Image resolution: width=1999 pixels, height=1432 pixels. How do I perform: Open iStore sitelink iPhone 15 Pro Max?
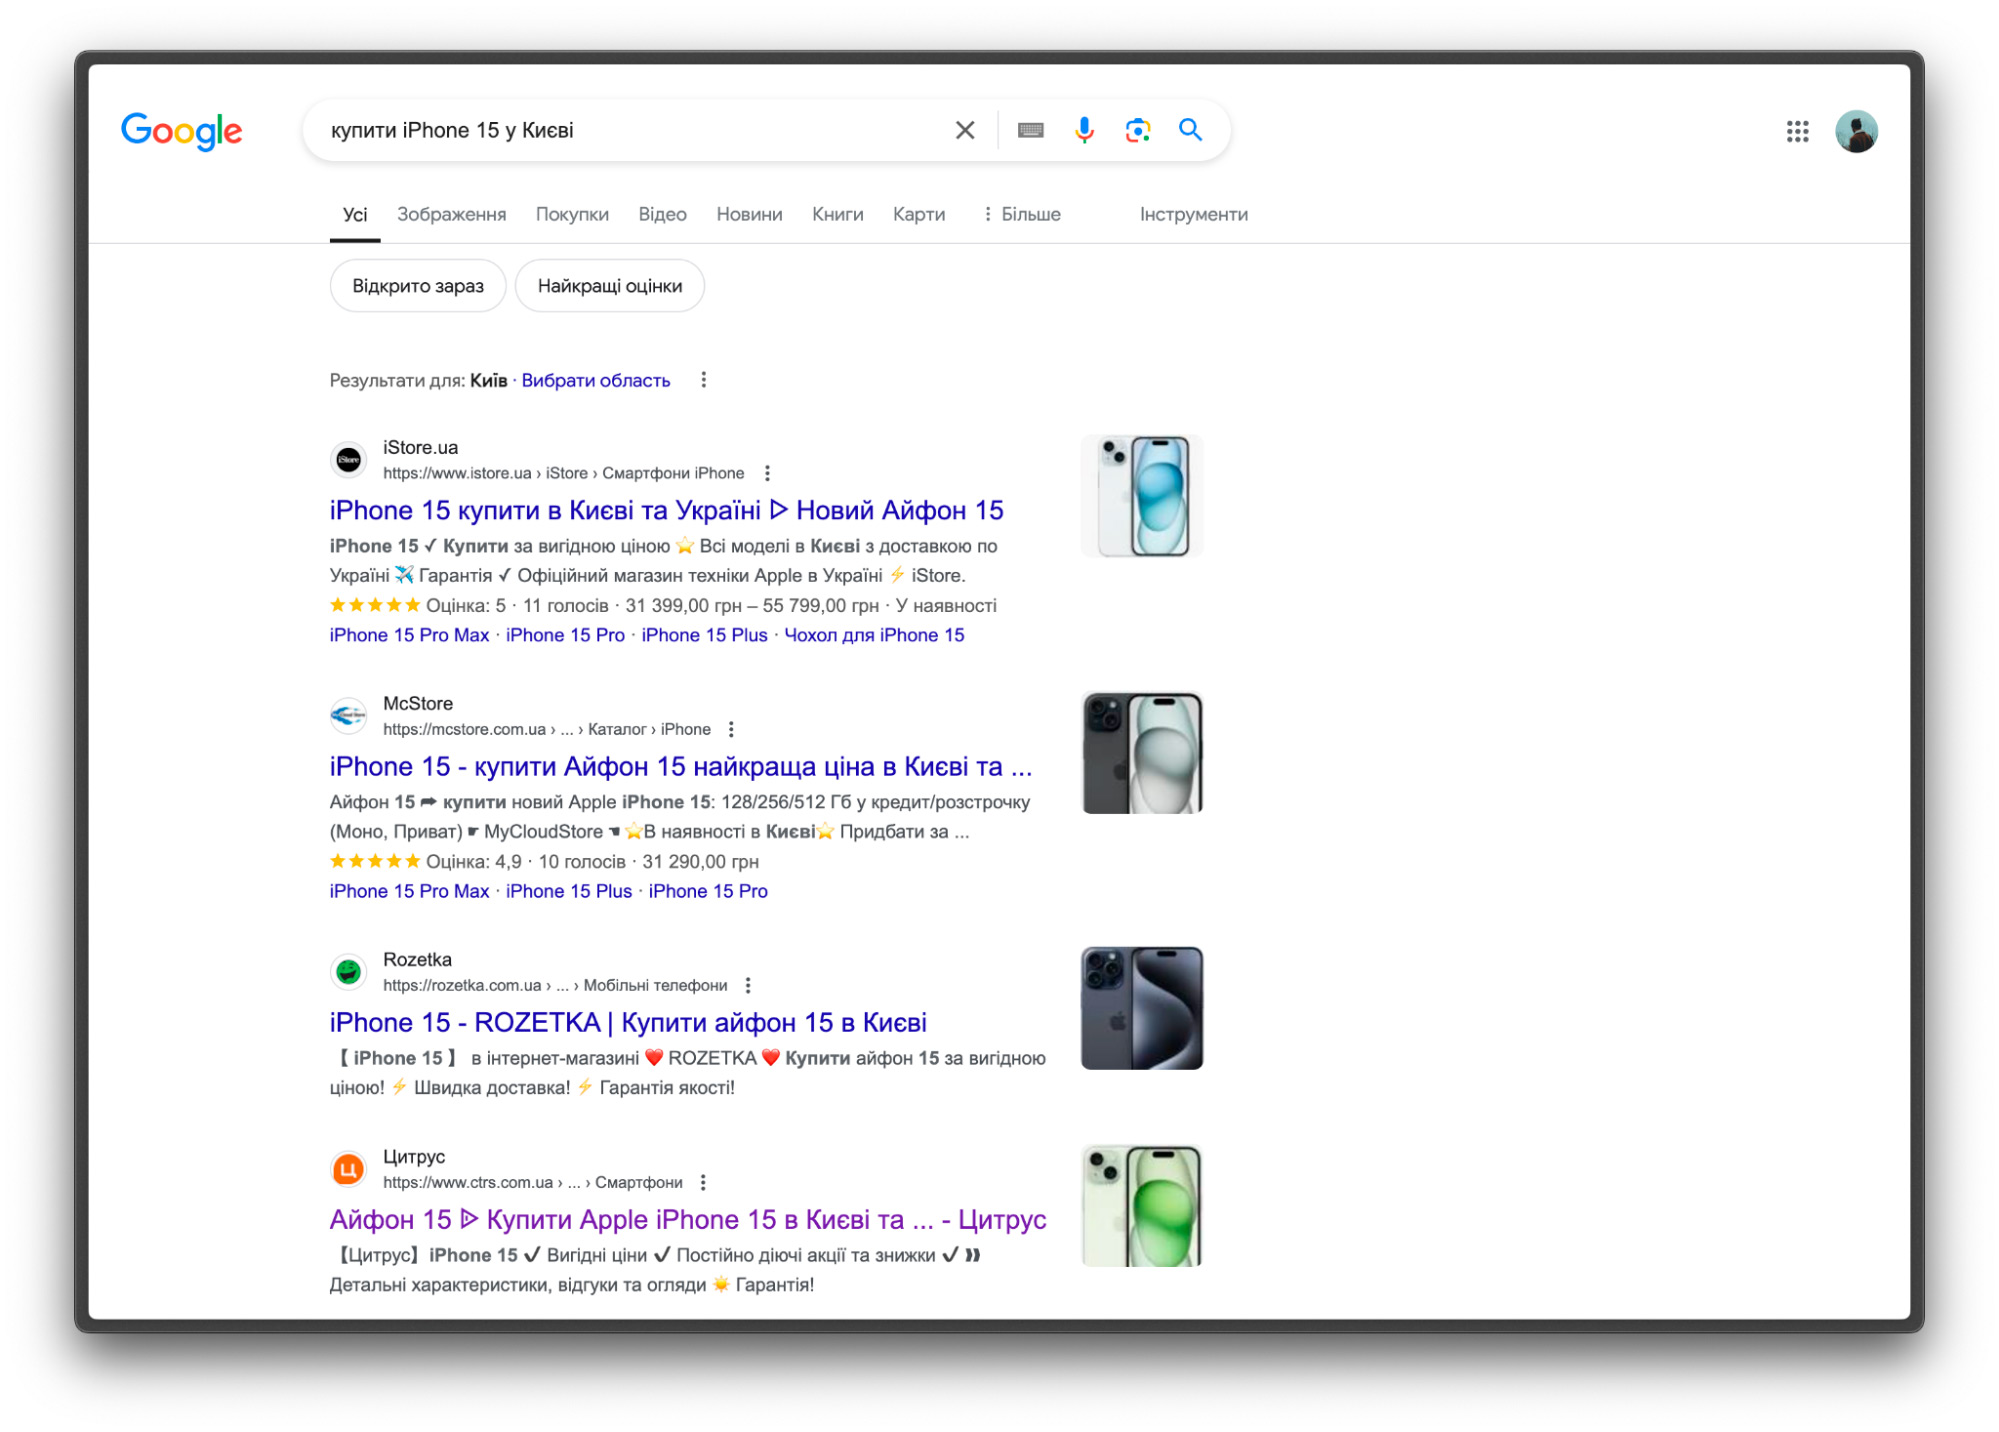(x=409, y=635)
